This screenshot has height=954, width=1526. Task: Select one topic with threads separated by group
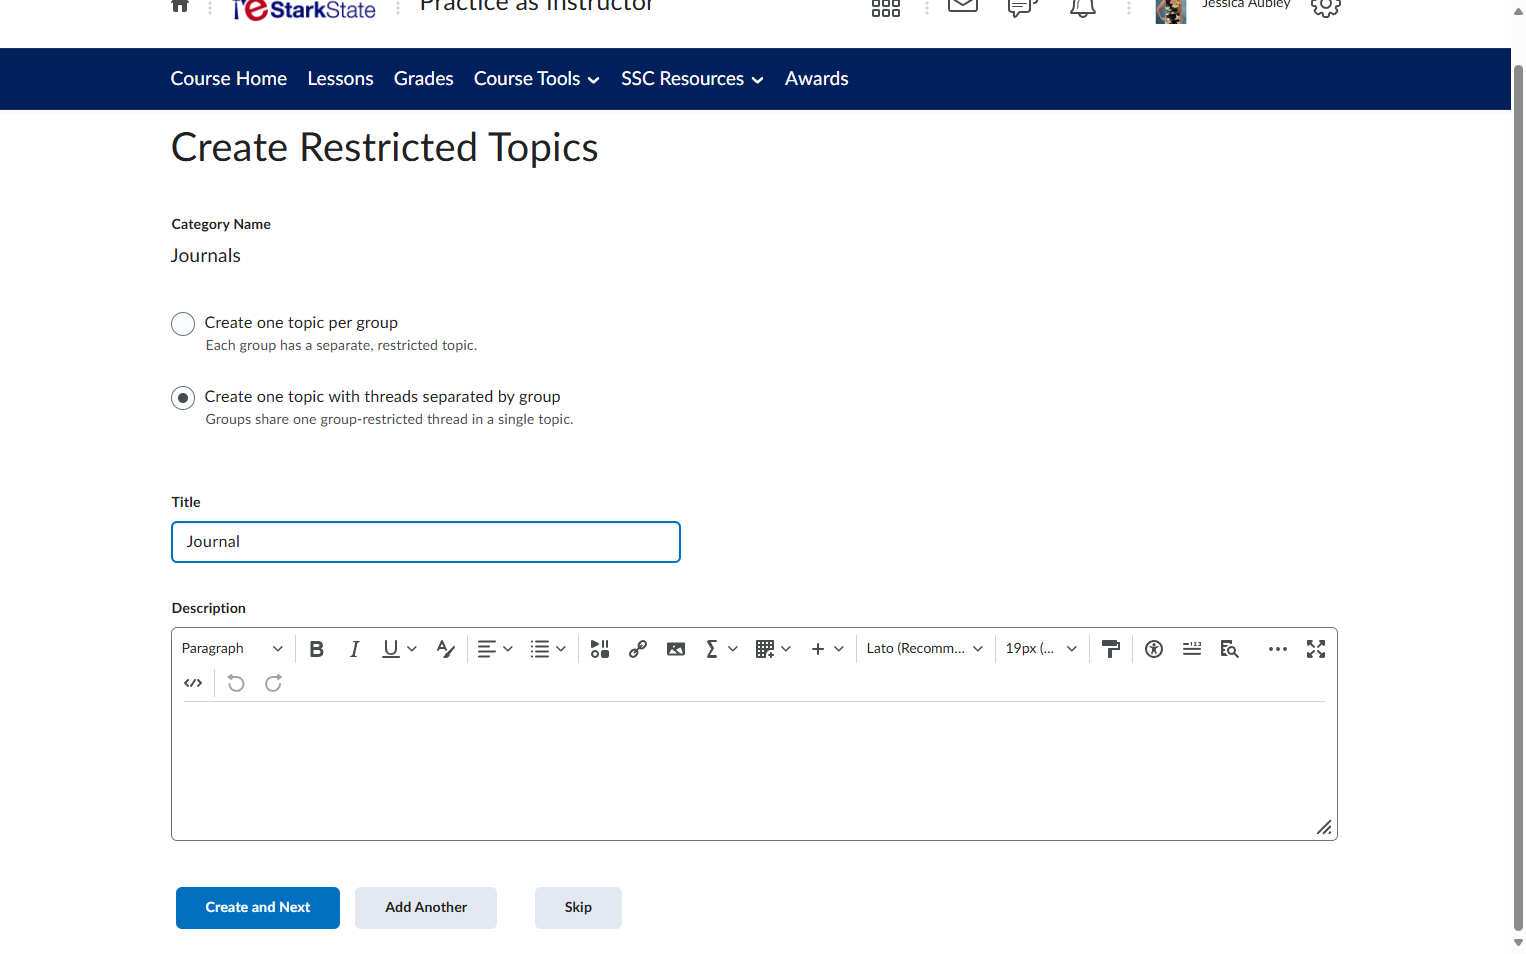click(183, 398)
